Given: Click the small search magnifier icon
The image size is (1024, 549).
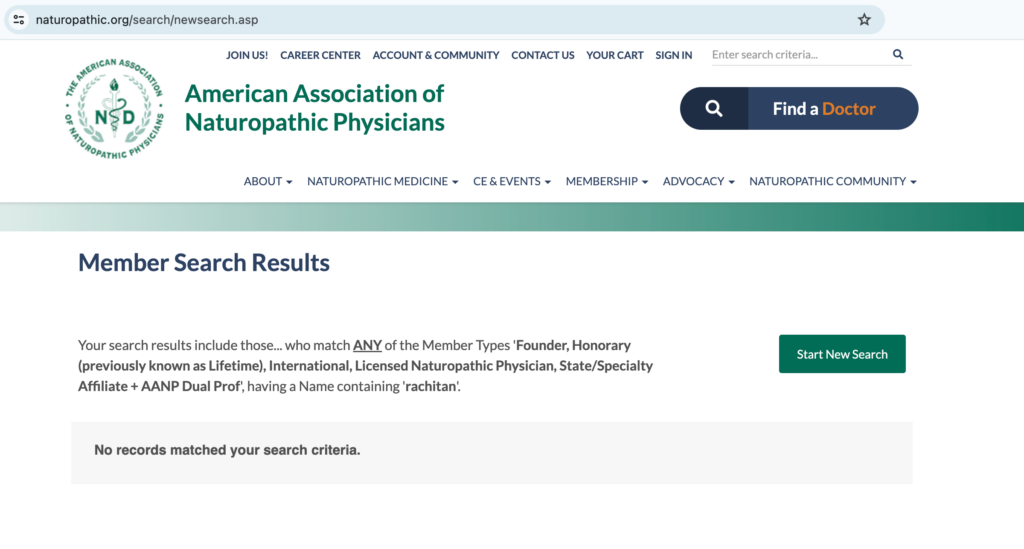Looking at the screenshot, I should pos(898,55).
